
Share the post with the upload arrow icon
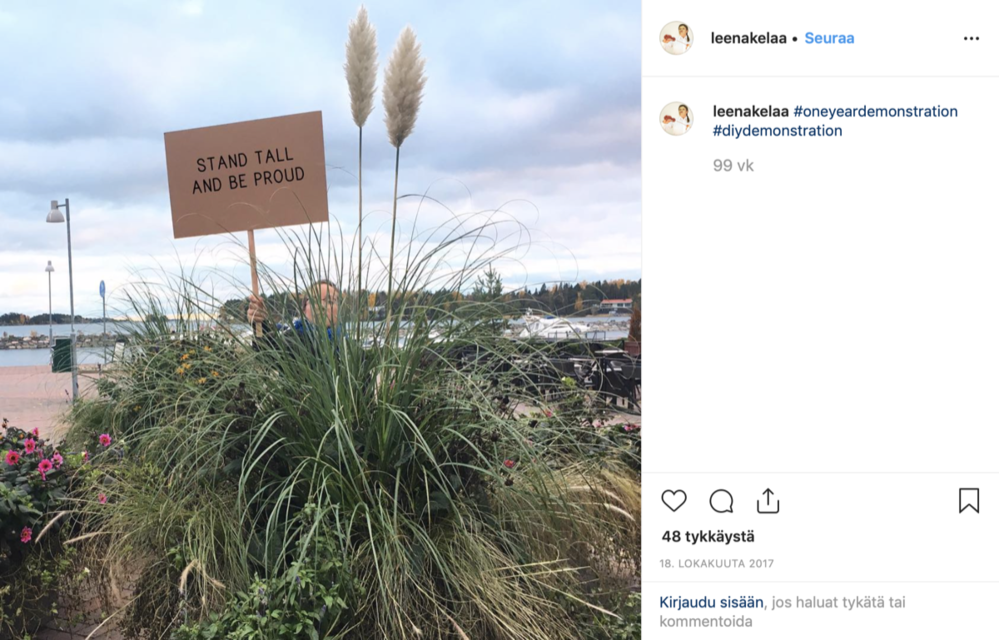click(768, 501)
